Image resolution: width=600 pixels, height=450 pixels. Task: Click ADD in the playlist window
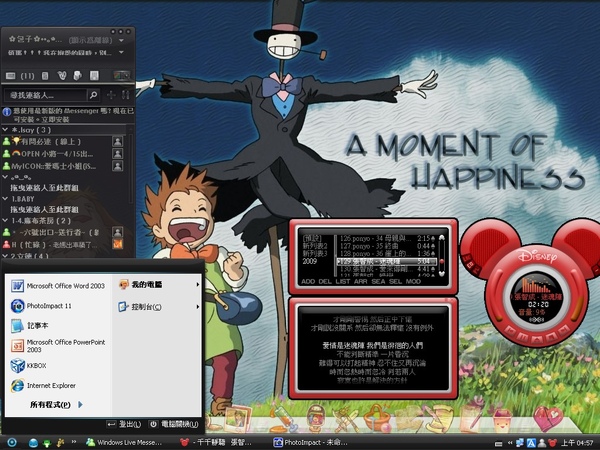308,281
